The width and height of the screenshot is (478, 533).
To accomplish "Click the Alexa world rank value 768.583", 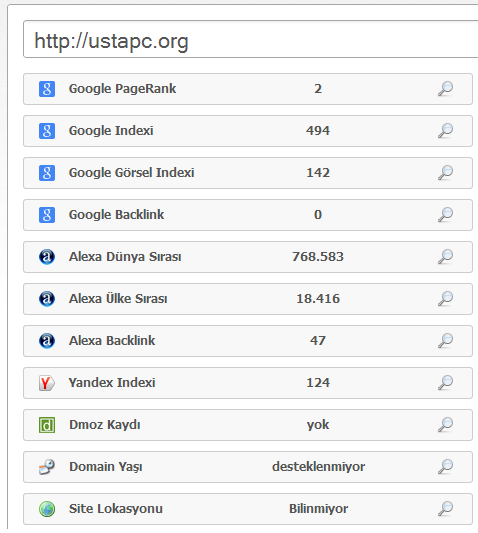I will coord(318,257).
